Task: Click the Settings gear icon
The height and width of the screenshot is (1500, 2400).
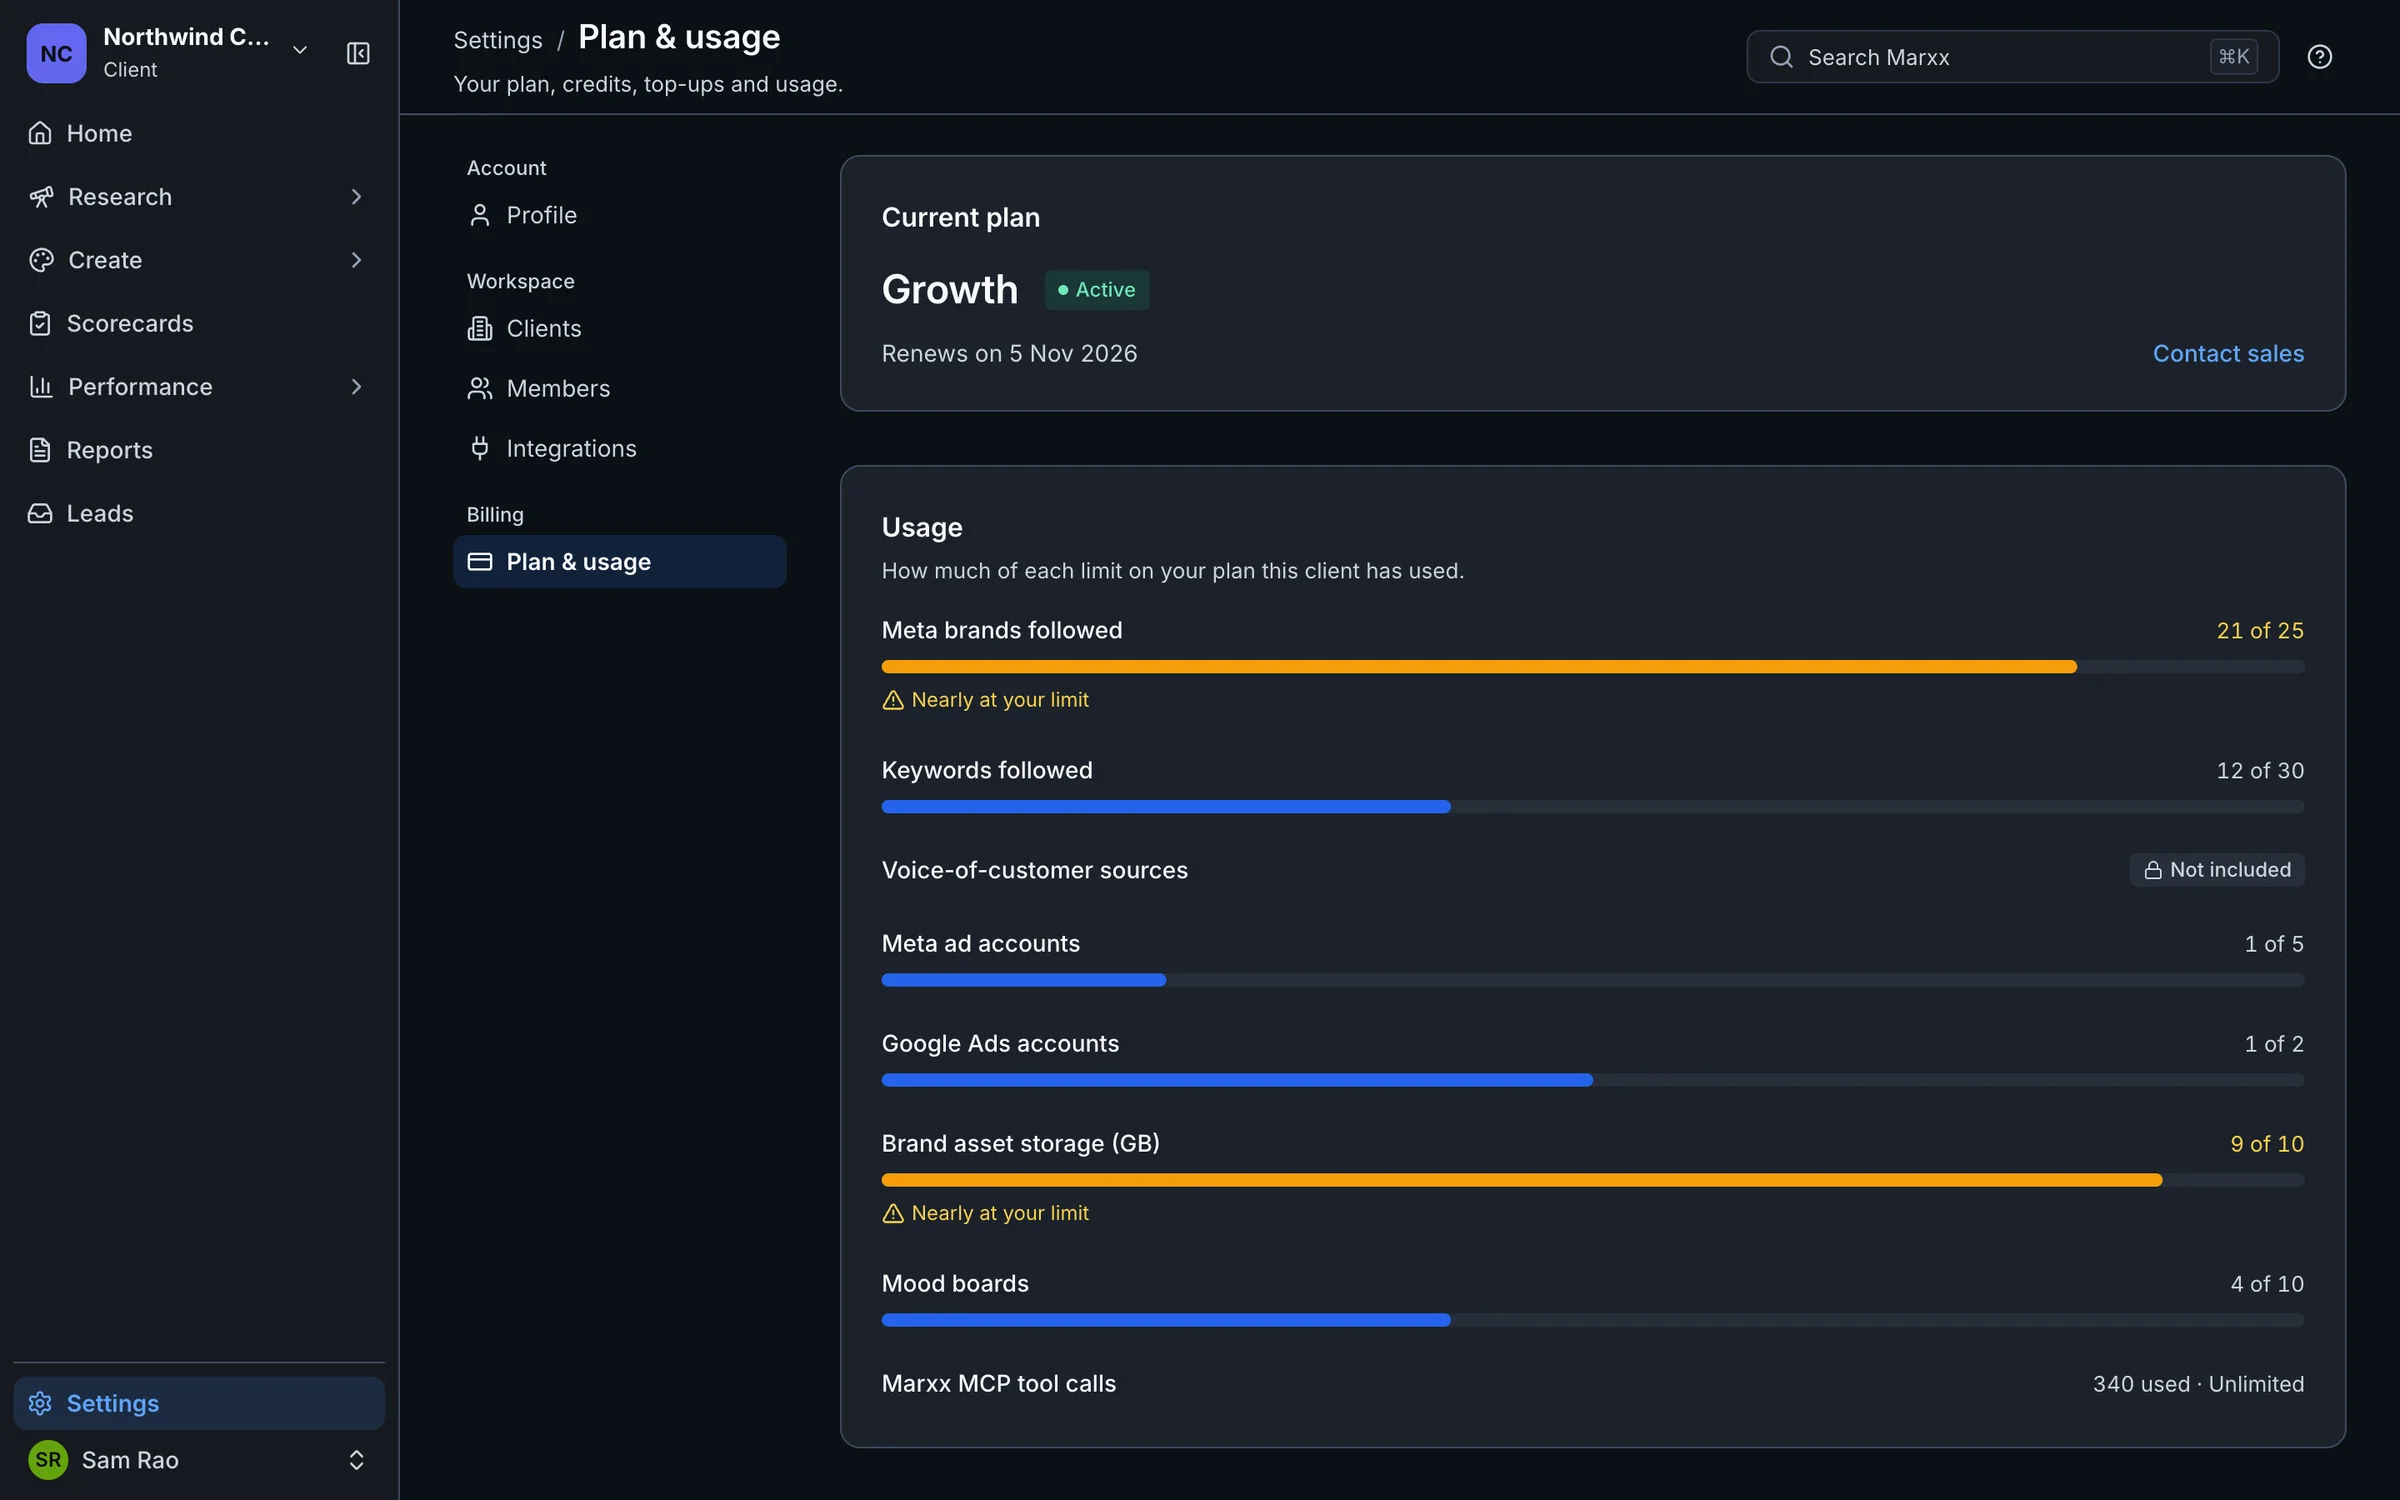Action: (40, 1403)
